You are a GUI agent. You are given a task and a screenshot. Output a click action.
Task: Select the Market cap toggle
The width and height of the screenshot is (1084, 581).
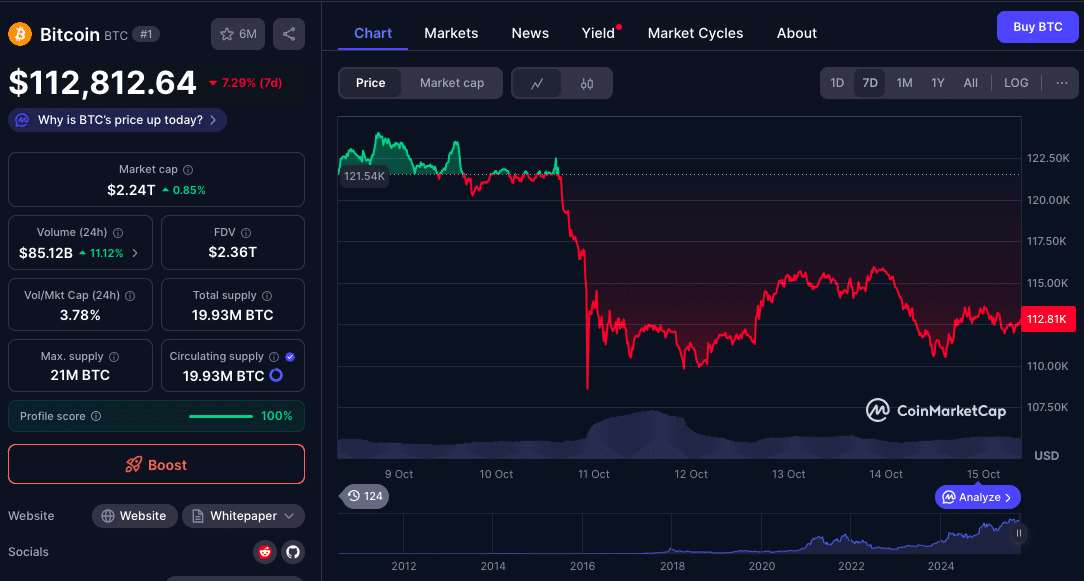click(452, 83)
